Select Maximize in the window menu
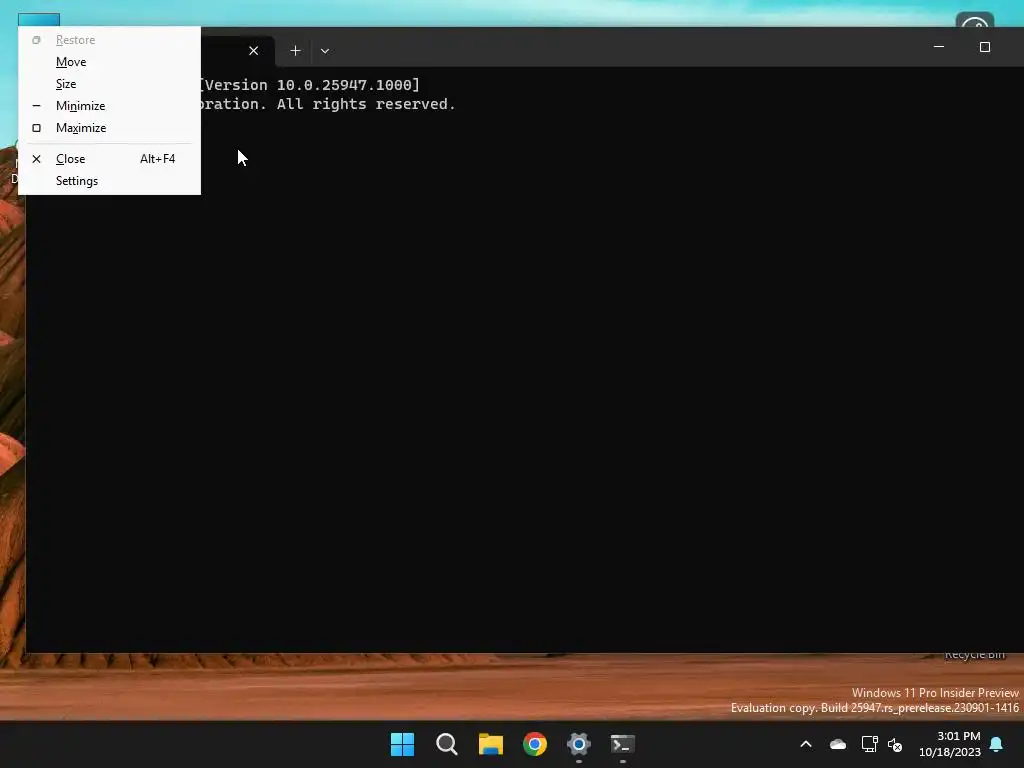 coord(109,128)
